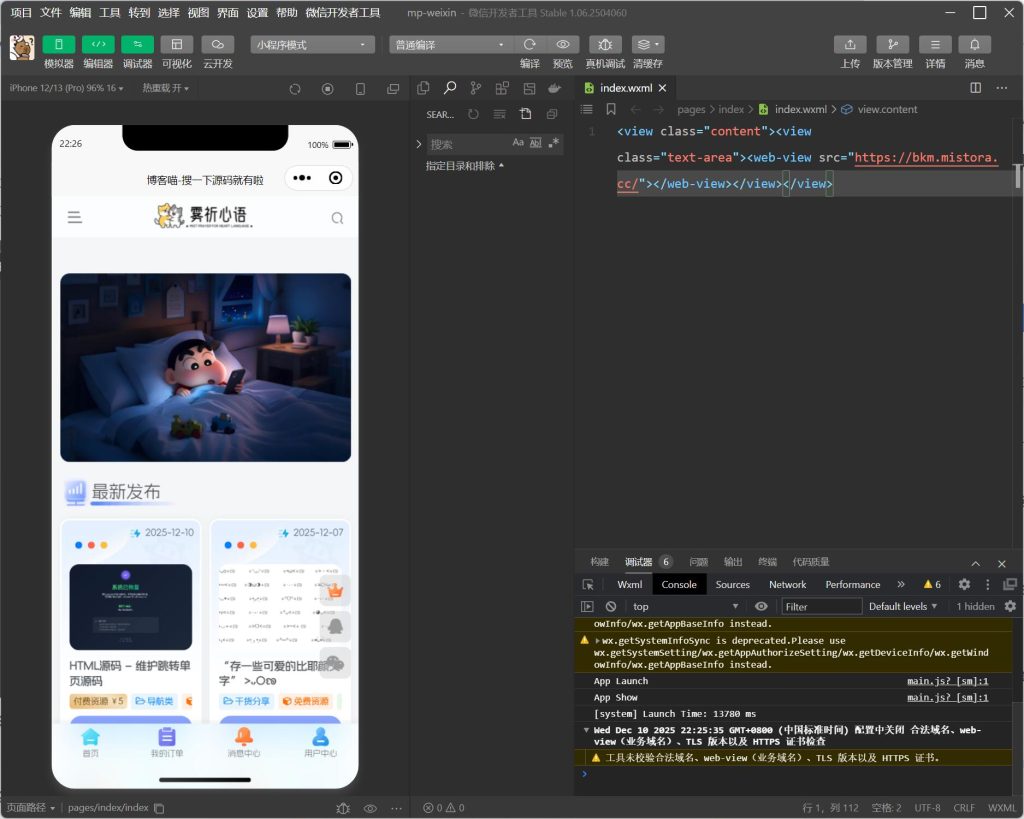
Task: Open the 调试器 debugger from top toolbar
Action: 137,44
